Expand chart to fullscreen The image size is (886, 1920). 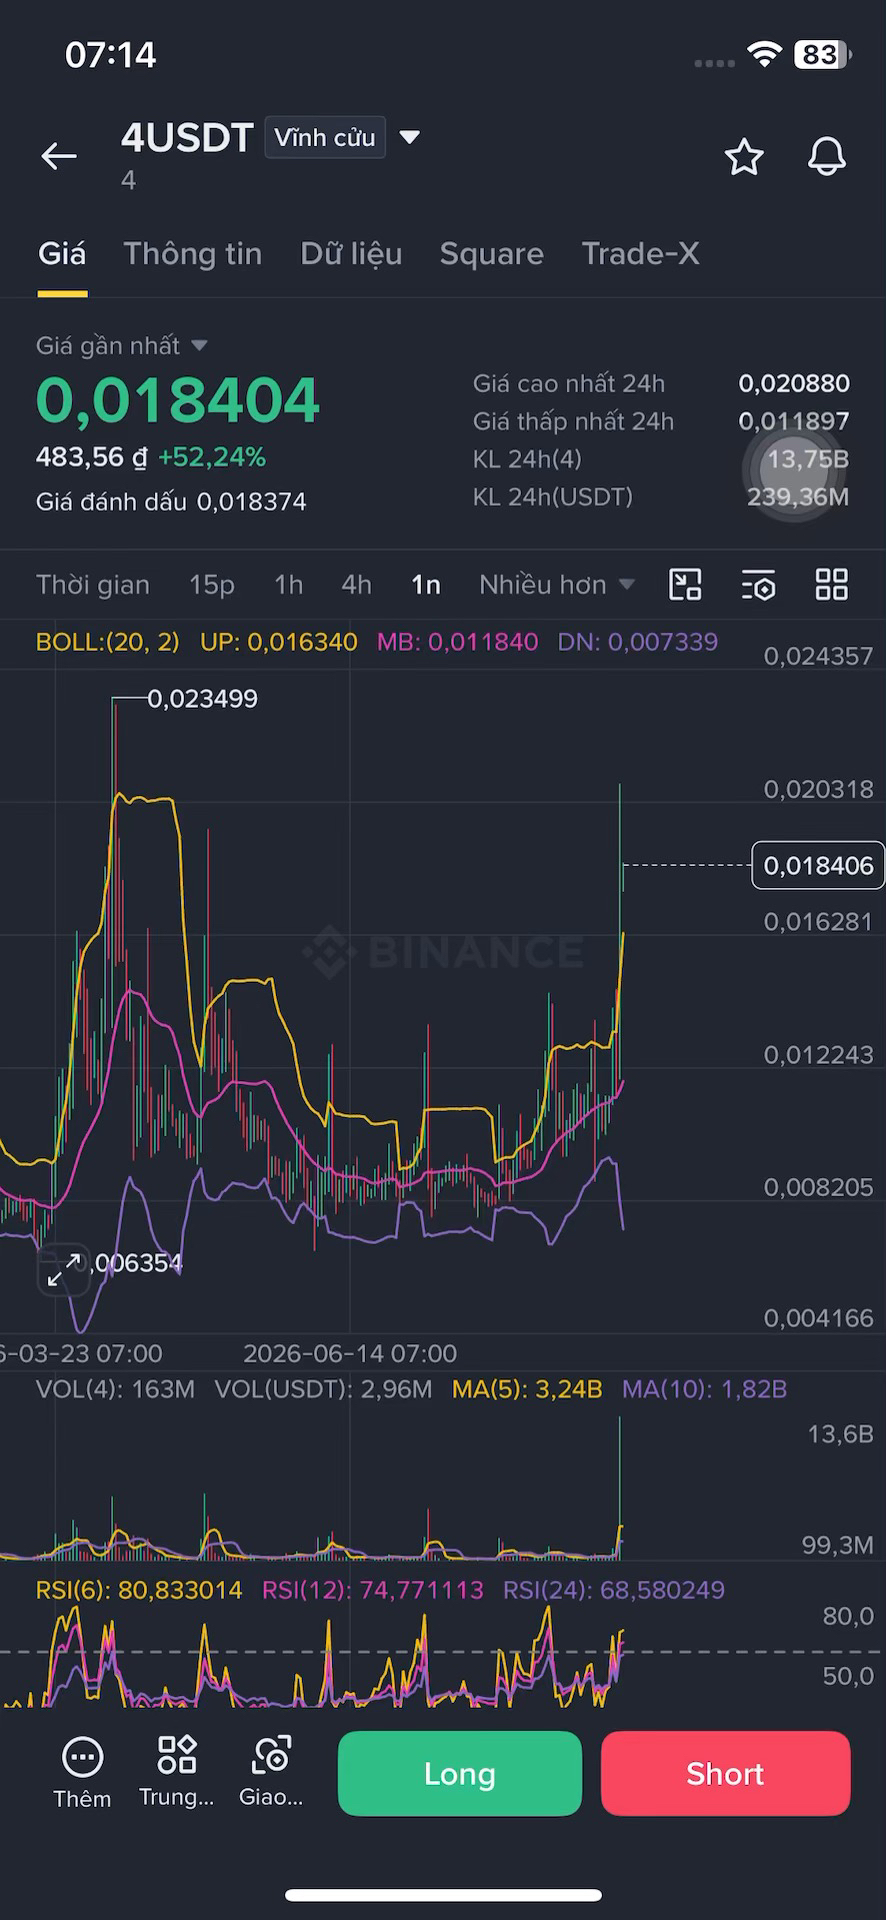[x=64, y=1270]
